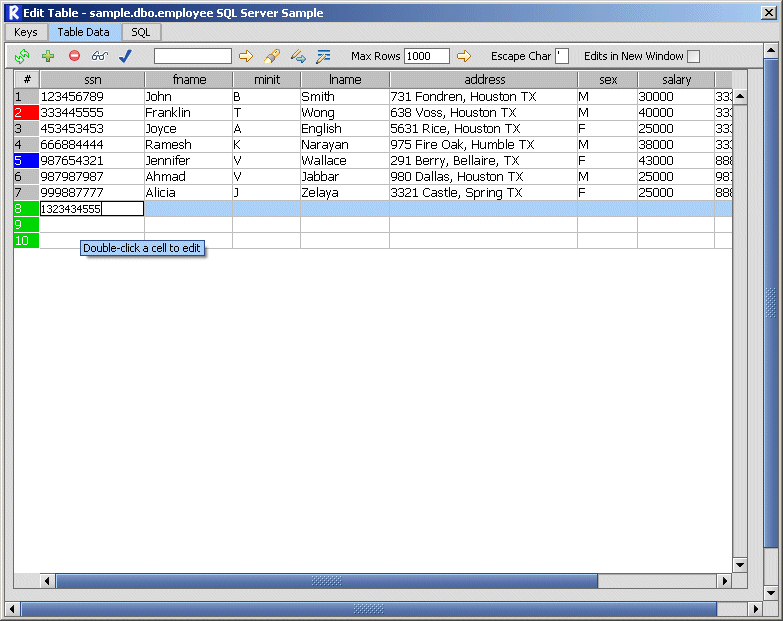Enable the Edits in New Window checkbox
This screenshot has height=621, width=783.
694,56
